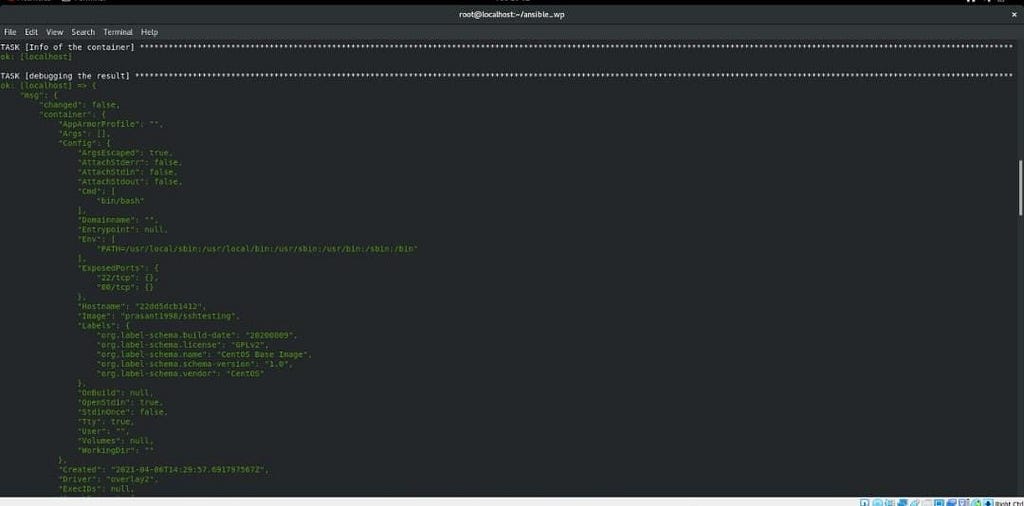Click the TASK [debugging the result] line
The image size is (1024, 506).
(506, 76)
